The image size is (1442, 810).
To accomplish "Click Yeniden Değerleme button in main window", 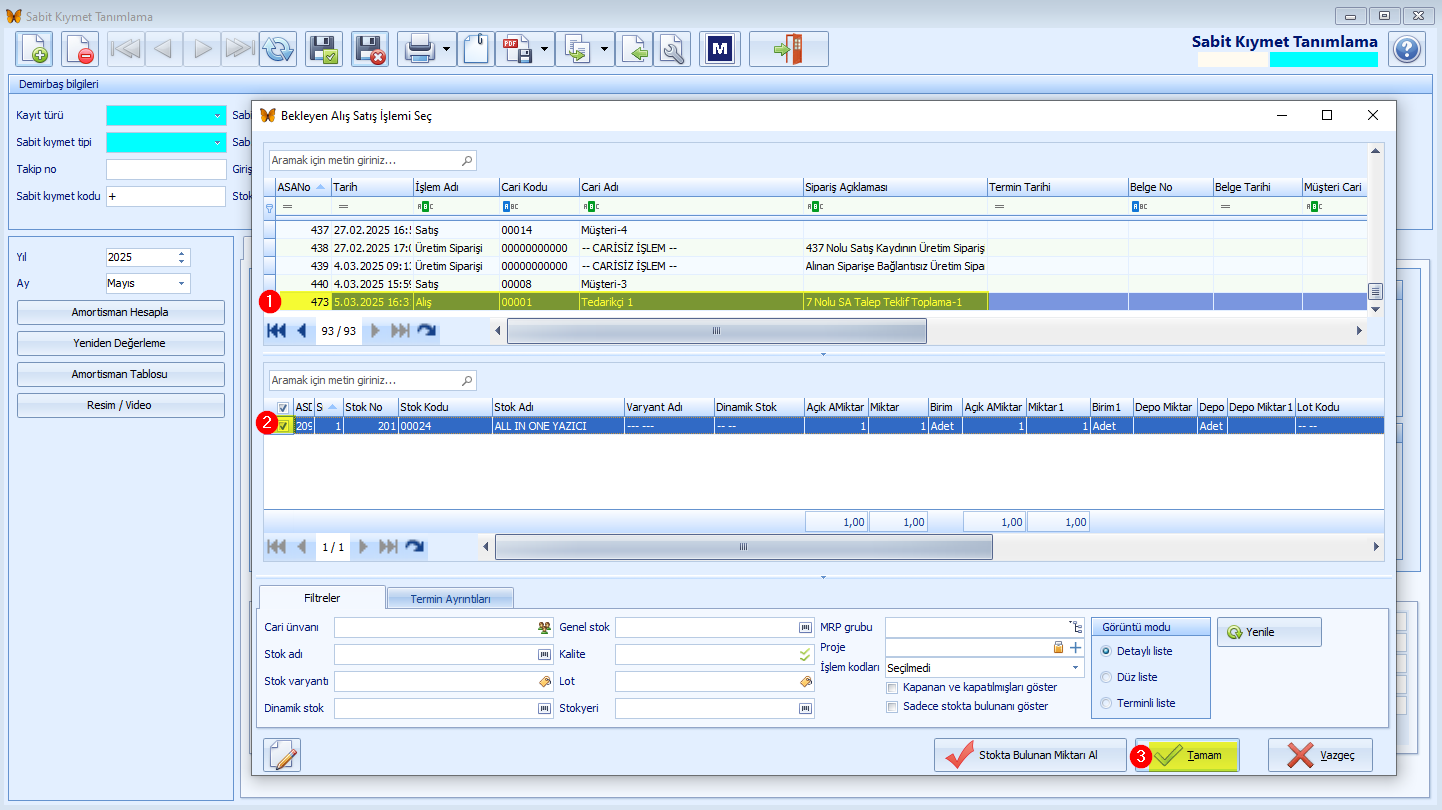I will click(120, 343).
